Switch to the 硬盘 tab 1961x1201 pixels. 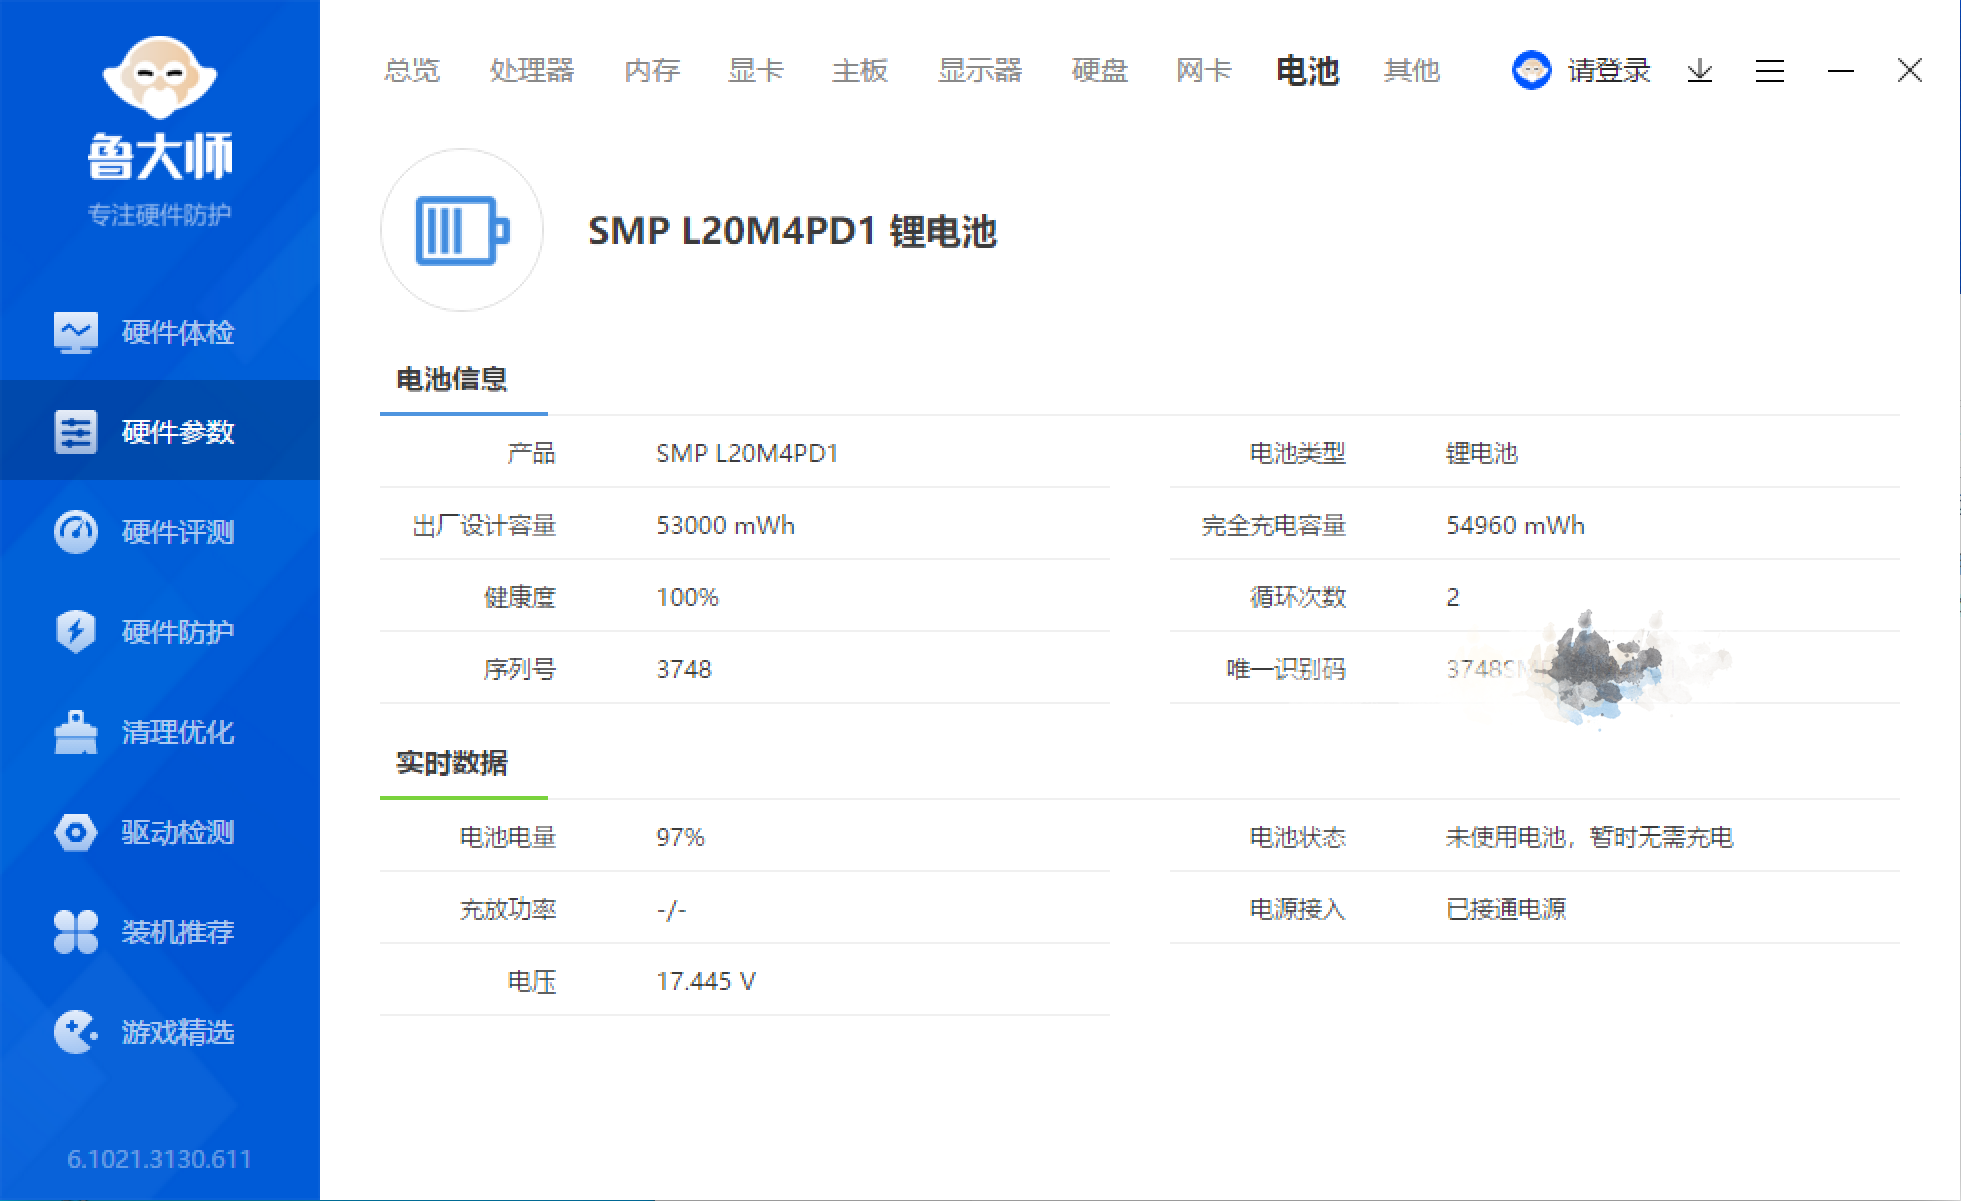coord(1100,70)
